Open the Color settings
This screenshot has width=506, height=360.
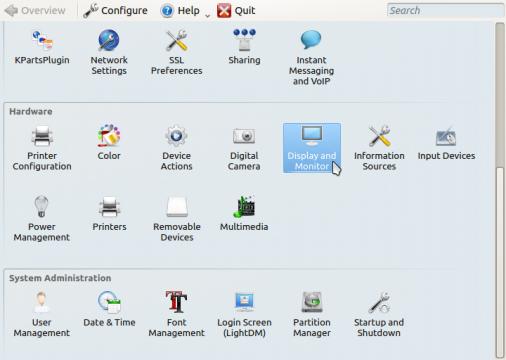[109, 143]
